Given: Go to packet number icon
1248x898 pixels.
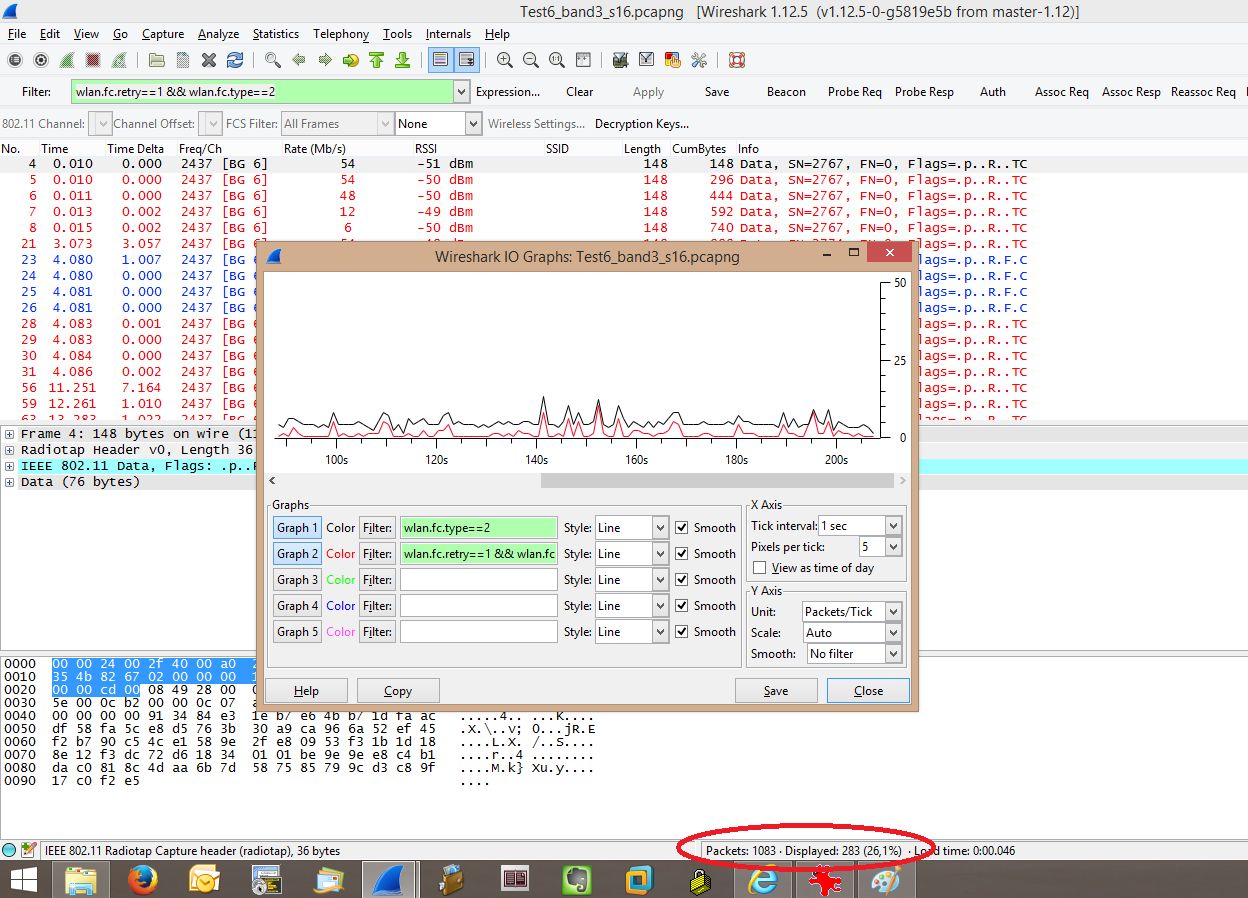Looking at the screenshot, I should click(350, 60).
